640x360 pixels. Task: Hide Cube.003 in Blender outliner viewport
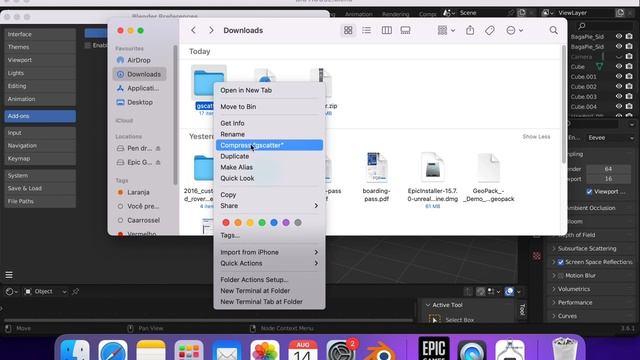pyautogui.click(x=619, y=96)
